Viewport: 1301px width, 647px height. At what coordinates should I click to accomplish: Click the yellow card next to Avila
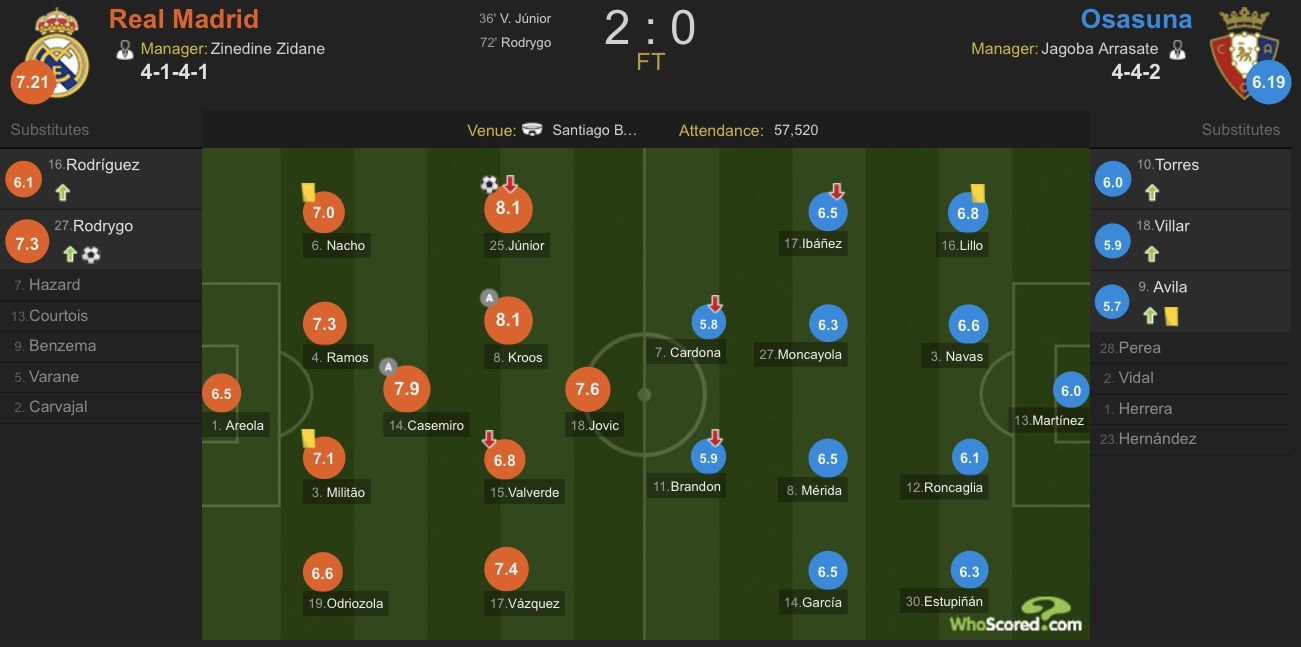pyautogui.click(x=1171, y=315)
